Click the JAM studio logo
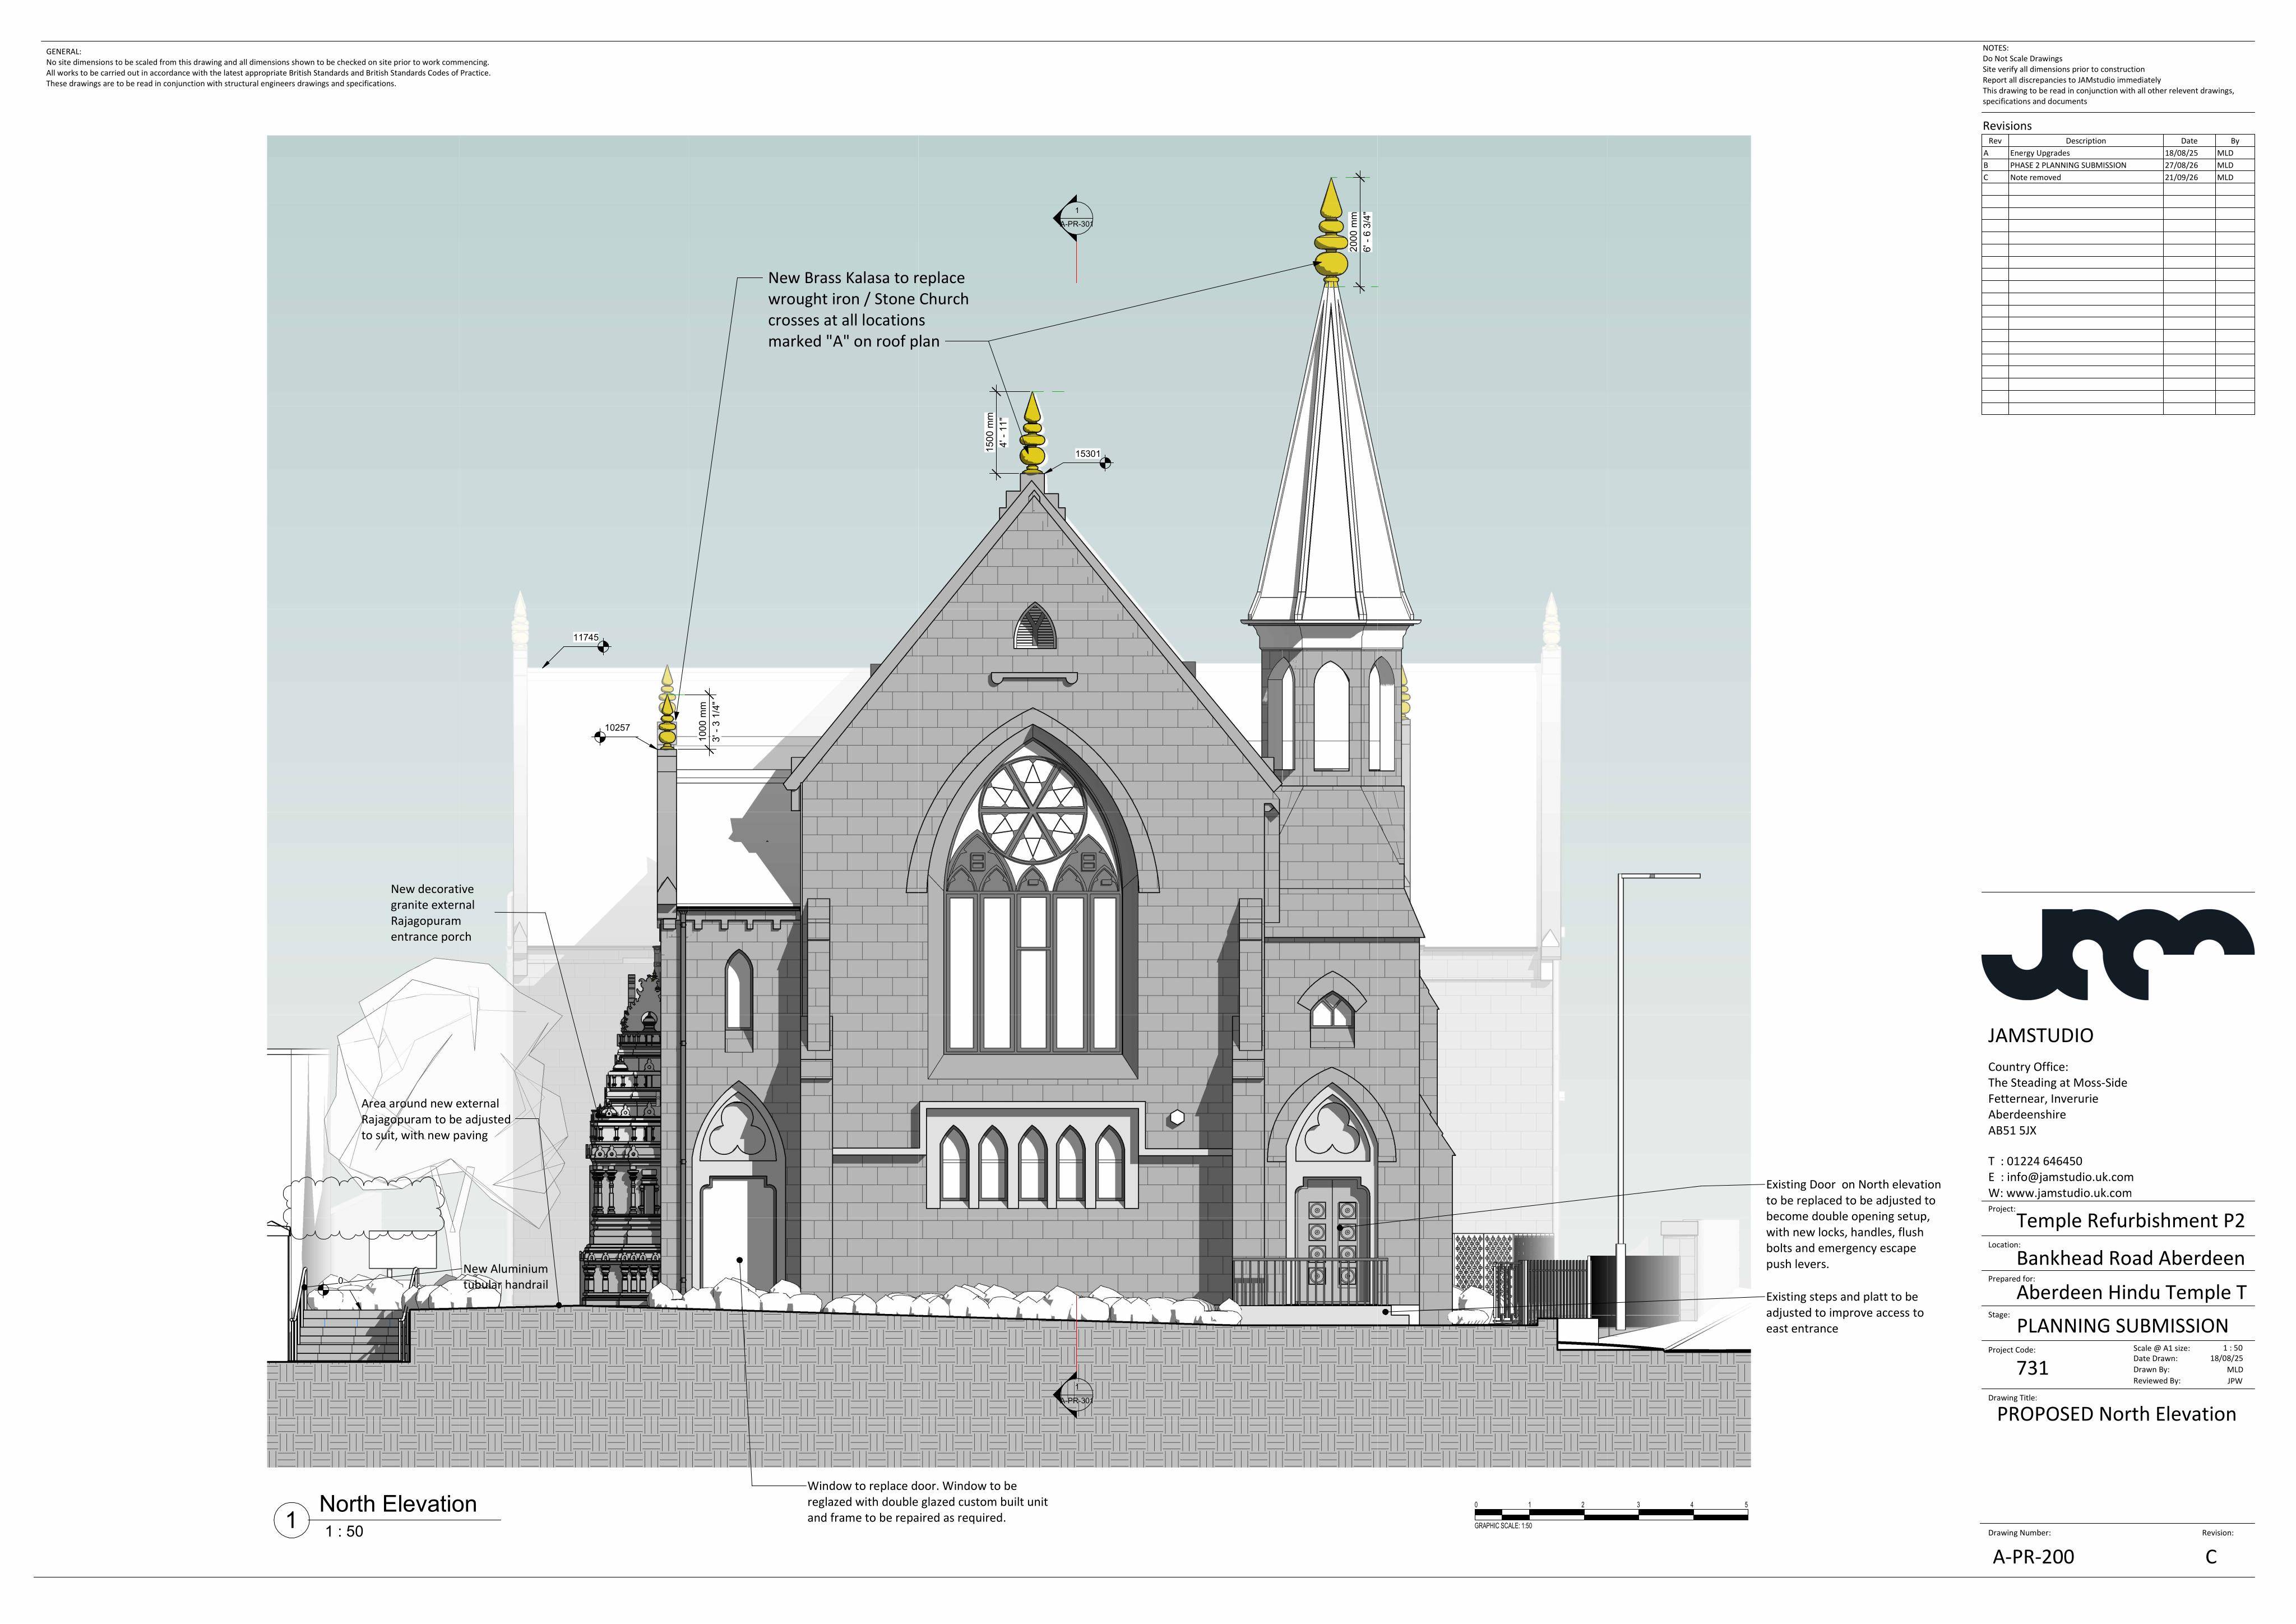This screenshot has height=1624, width=2296. 2117,954
